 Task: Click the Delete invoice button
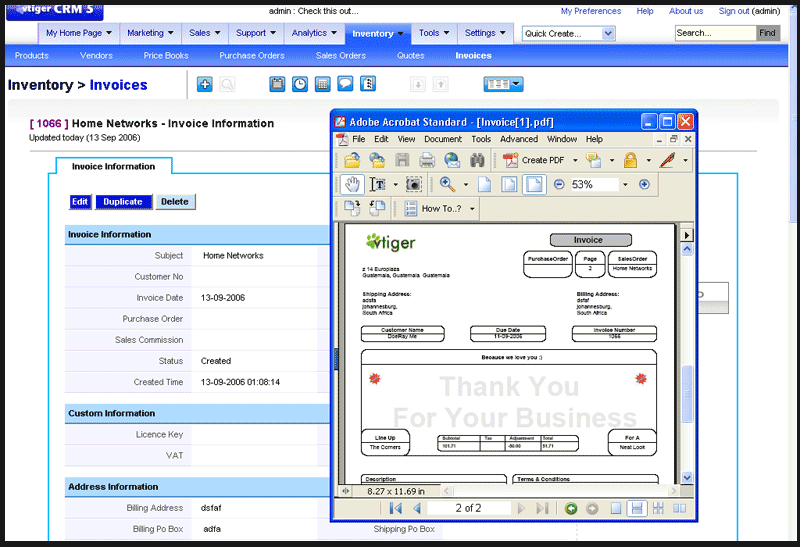175,202
